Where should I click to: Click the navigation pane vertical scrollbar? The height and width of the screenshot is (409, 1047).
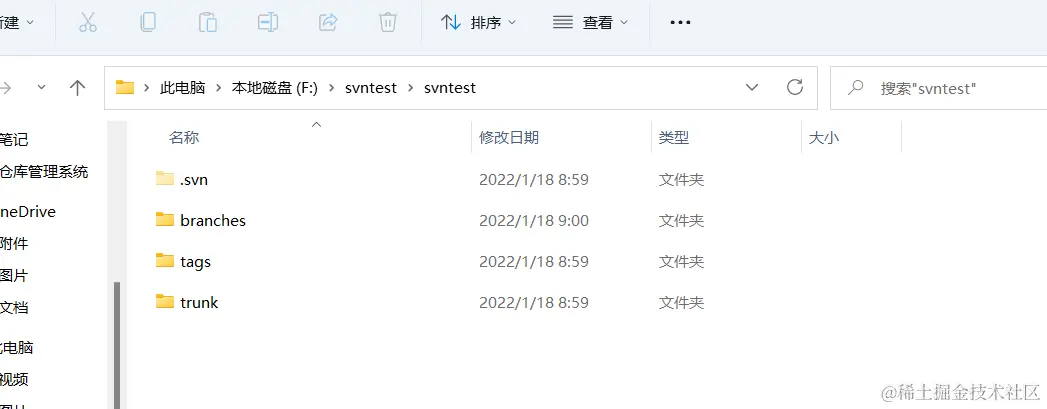[x=117, y=344]
